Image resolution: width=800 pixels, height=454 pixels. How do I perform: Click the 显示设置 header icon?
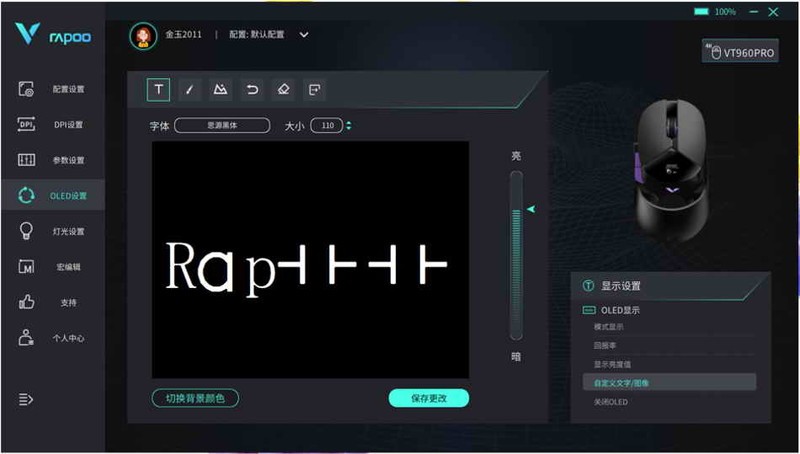pos(588,286)
